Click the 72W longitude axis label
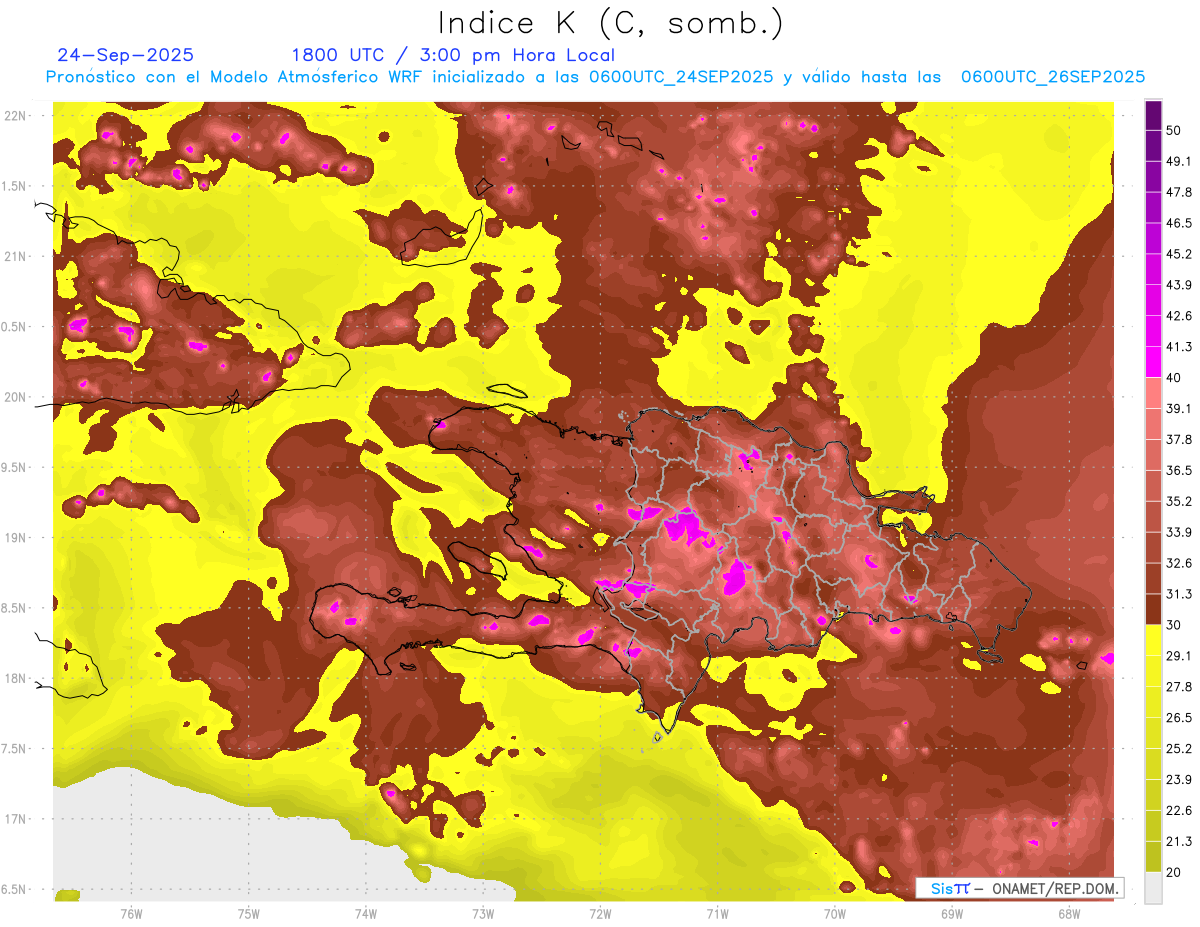 click(600, 913)
